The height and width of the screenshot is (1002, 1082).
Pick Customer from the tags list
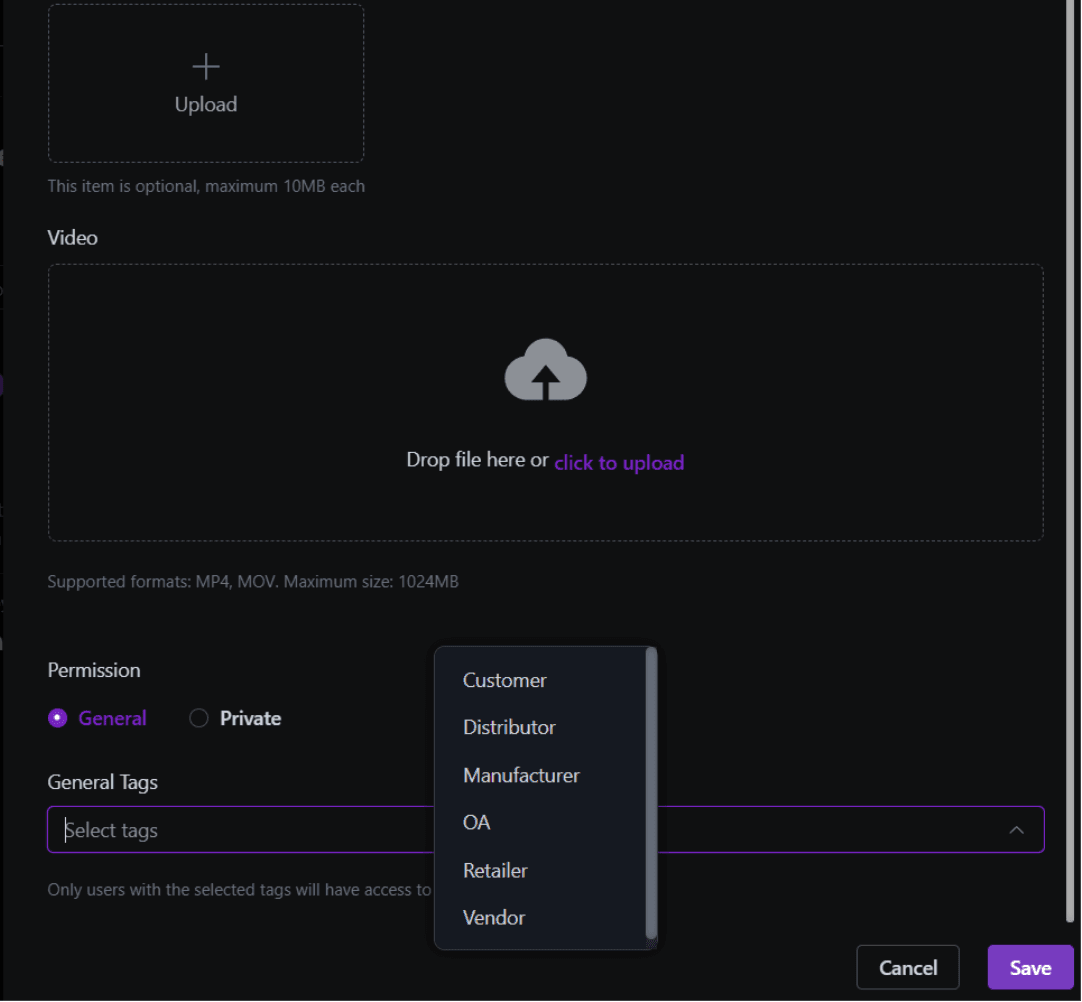tap(505, 680)
